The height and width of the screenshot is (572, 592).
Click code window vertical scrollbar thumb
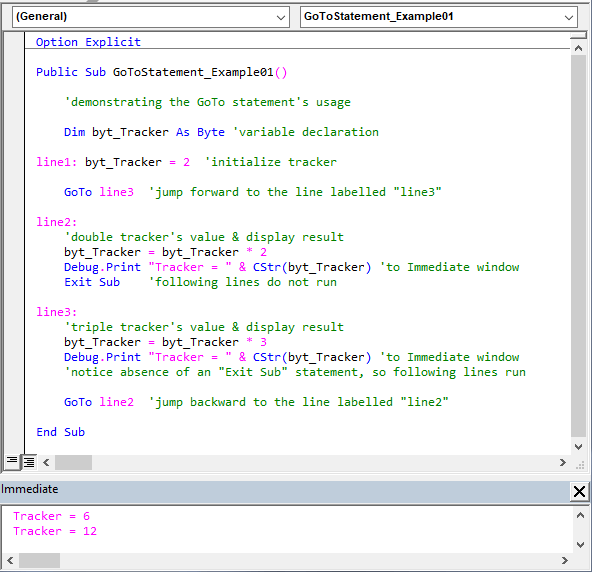(x=578, y=245)
